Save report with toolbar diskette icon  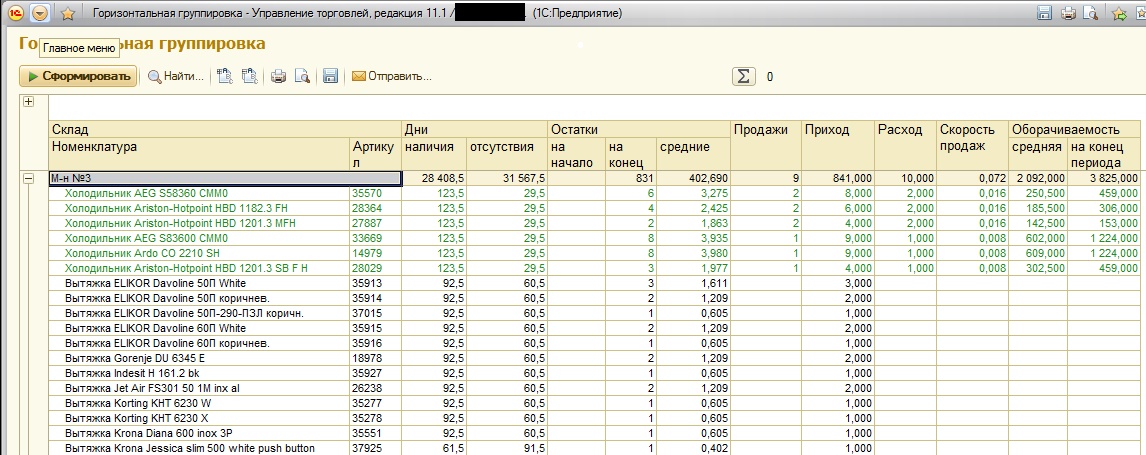[x=330, y=76]
